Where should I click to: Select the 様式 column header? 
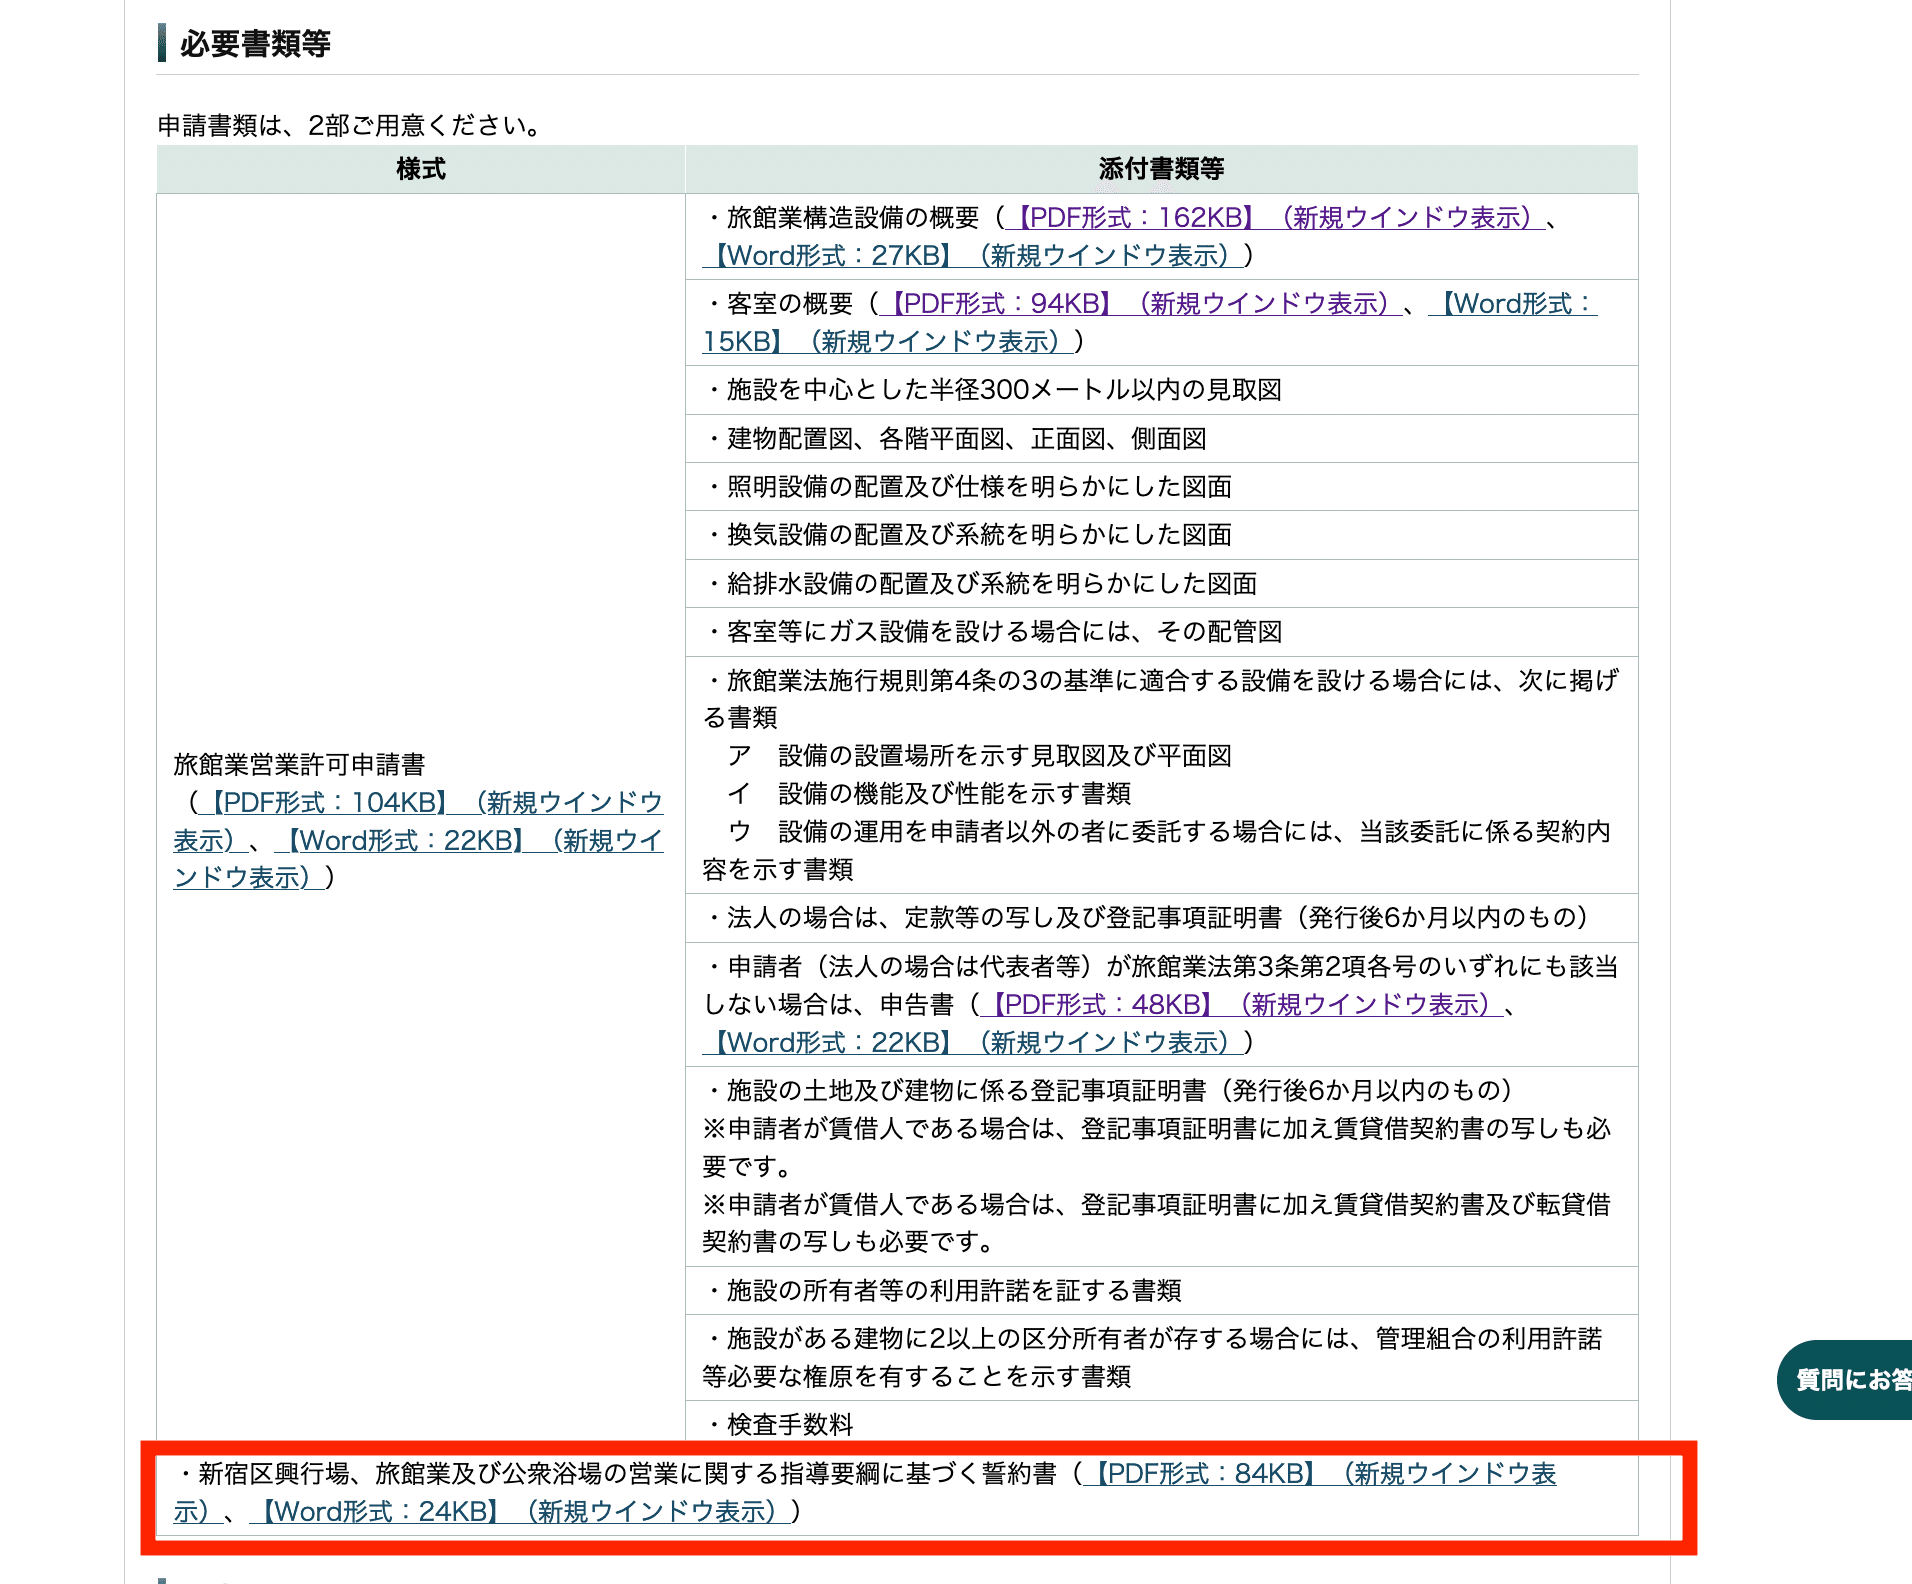[420, 168]
